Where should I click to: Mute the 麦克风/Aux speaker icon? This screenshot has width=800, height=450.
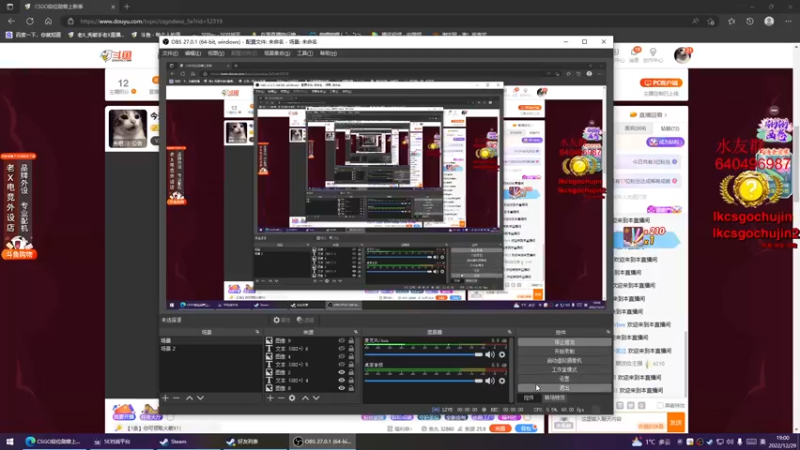tap(490, 355)
